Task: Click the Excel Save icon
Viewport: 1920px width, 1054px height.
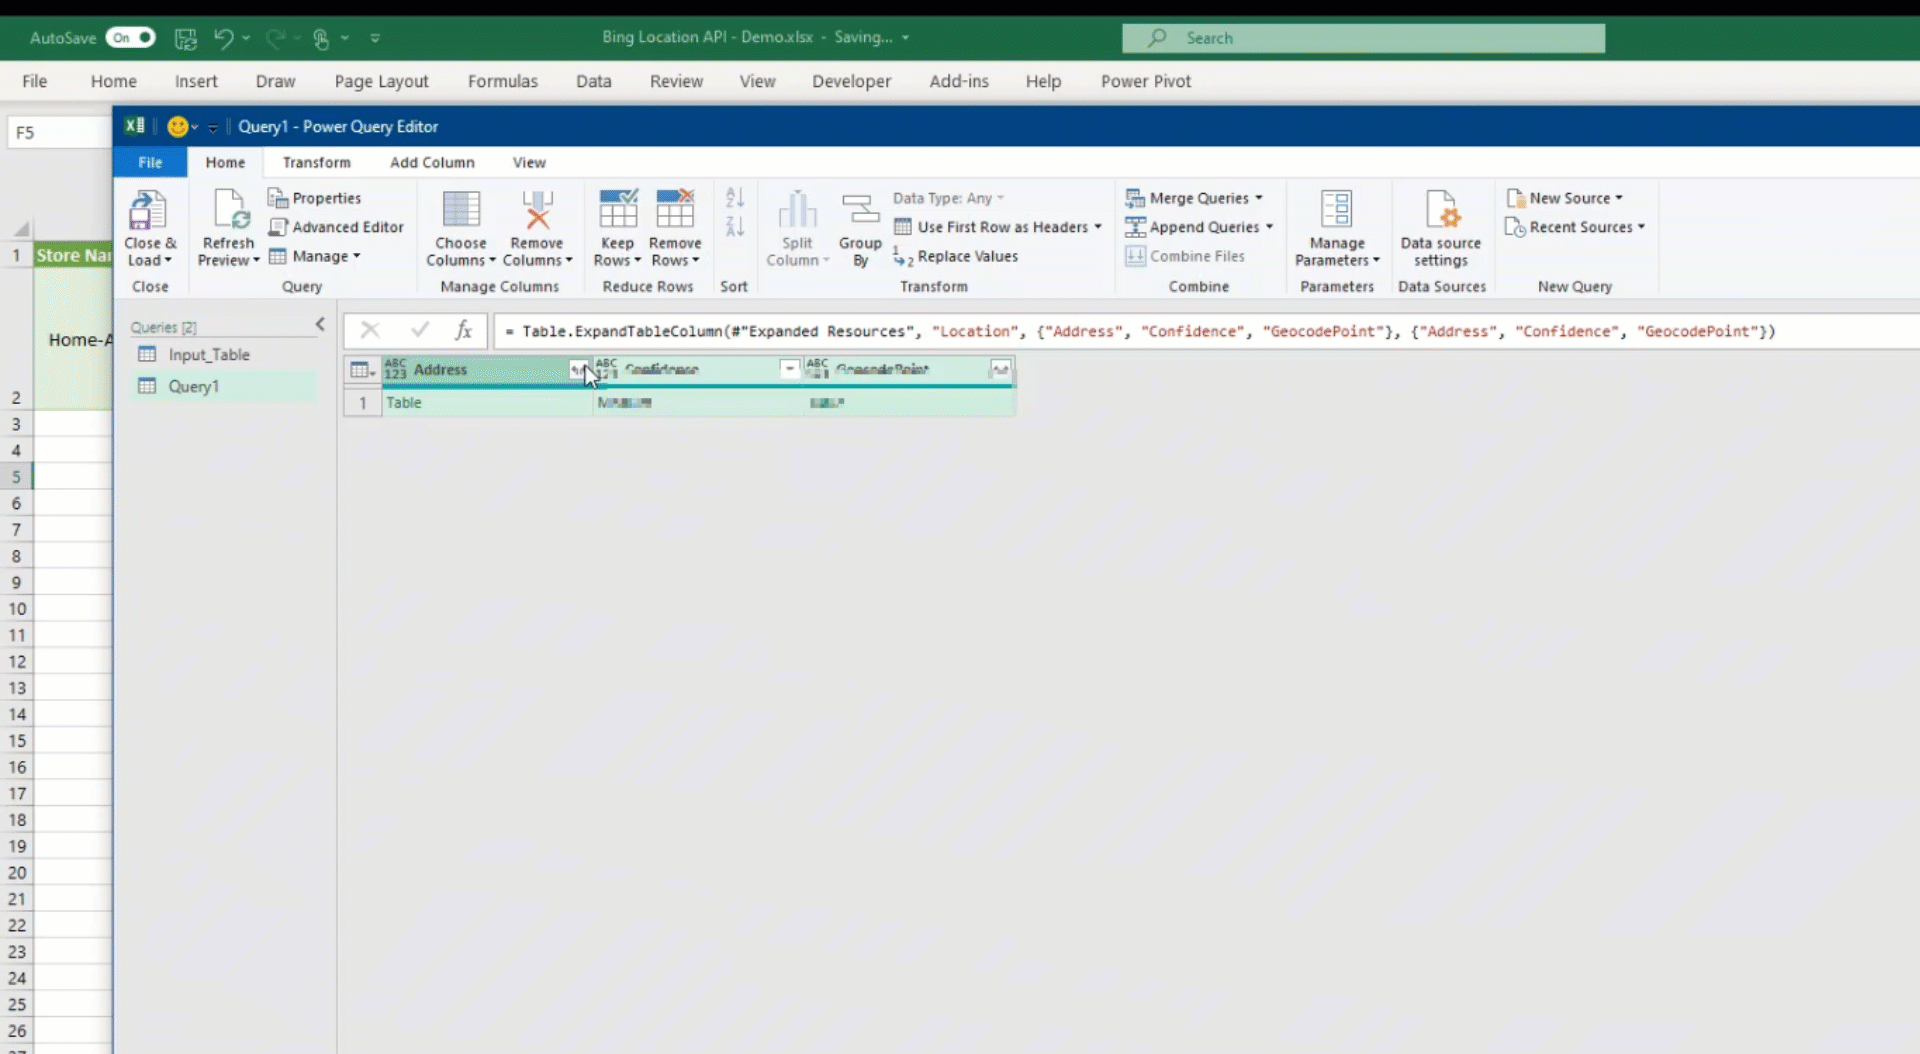Action: (186, 38)
